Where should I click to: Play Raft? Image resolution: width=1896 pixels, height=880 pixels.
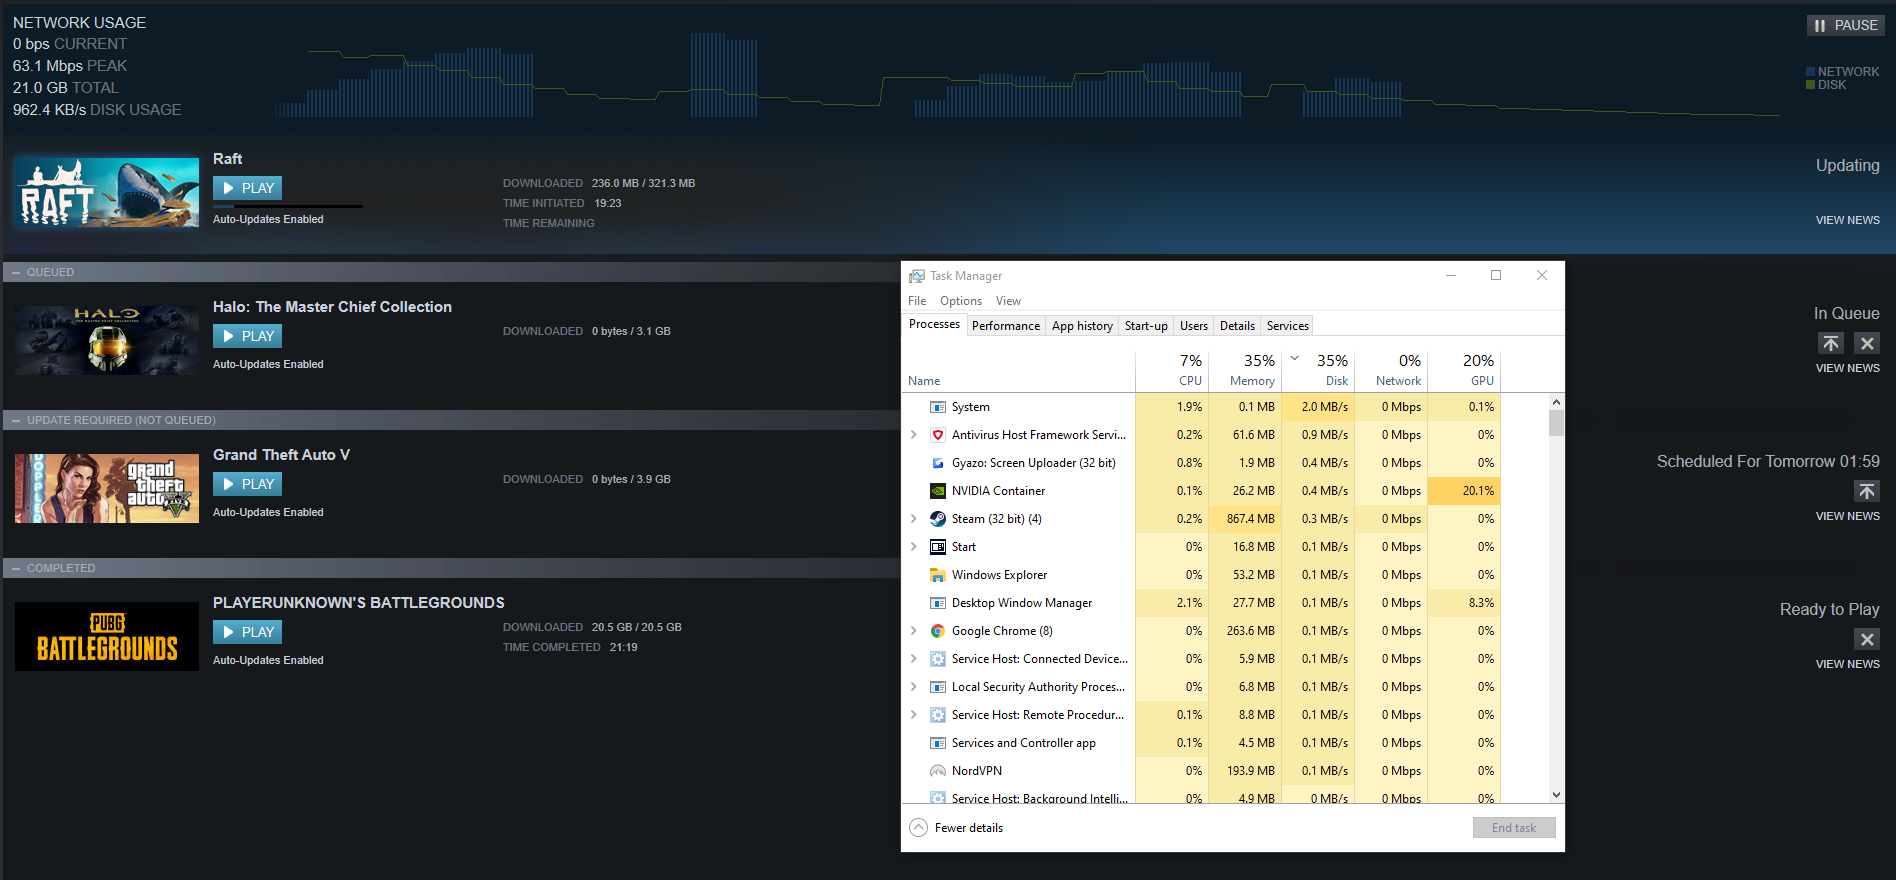[247, 188]
